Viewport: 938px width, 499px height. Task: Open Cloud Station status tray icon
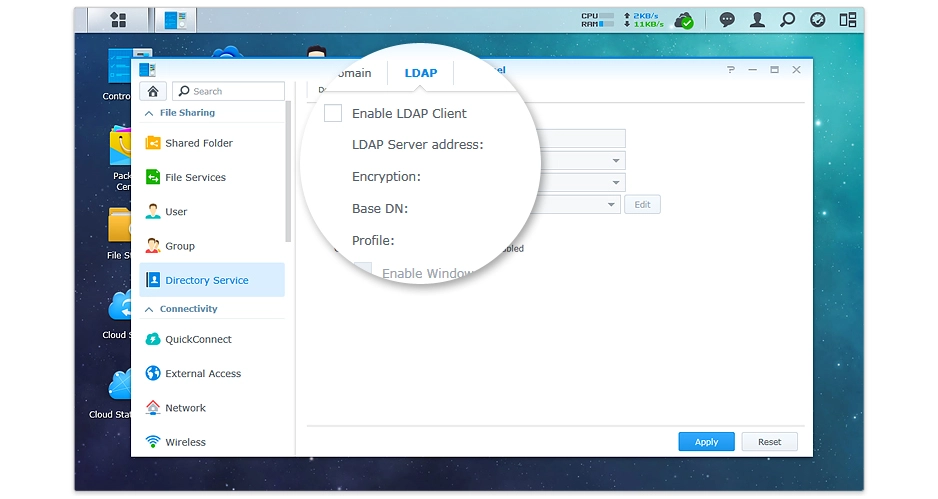[684, 21]
